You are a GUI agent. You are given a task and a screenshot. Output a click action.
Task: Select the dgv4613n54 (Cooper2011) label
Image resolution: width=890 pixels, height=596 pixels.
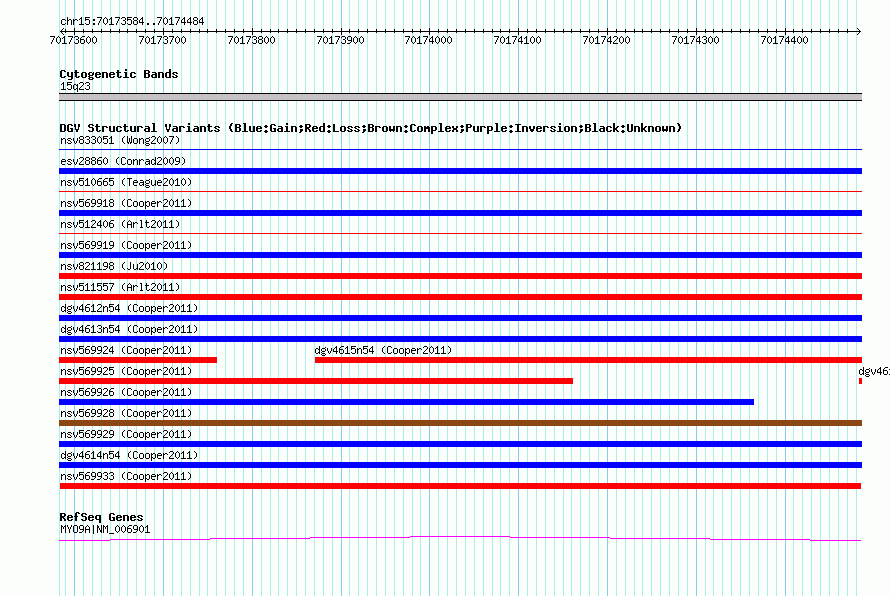(129, 329)
